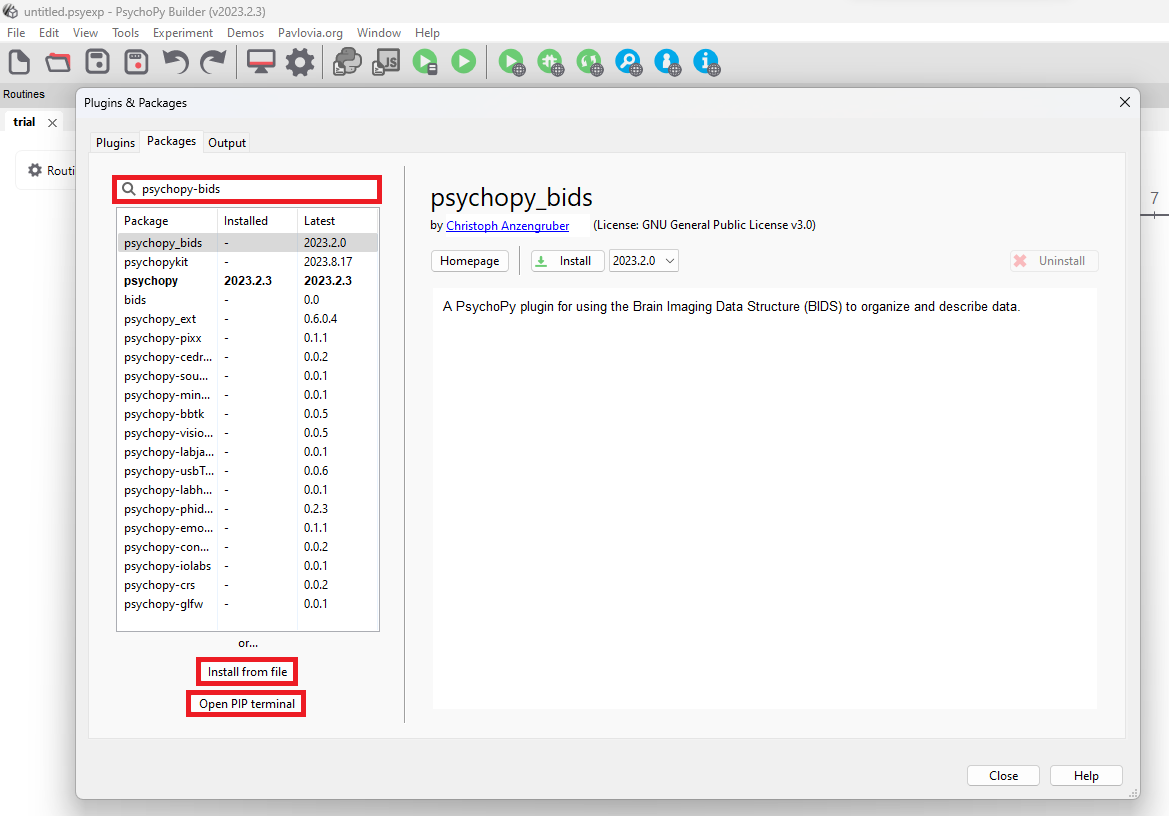Screen dimensions: 1169x816
Task: Click the package search field
Action: click(248, 189)
